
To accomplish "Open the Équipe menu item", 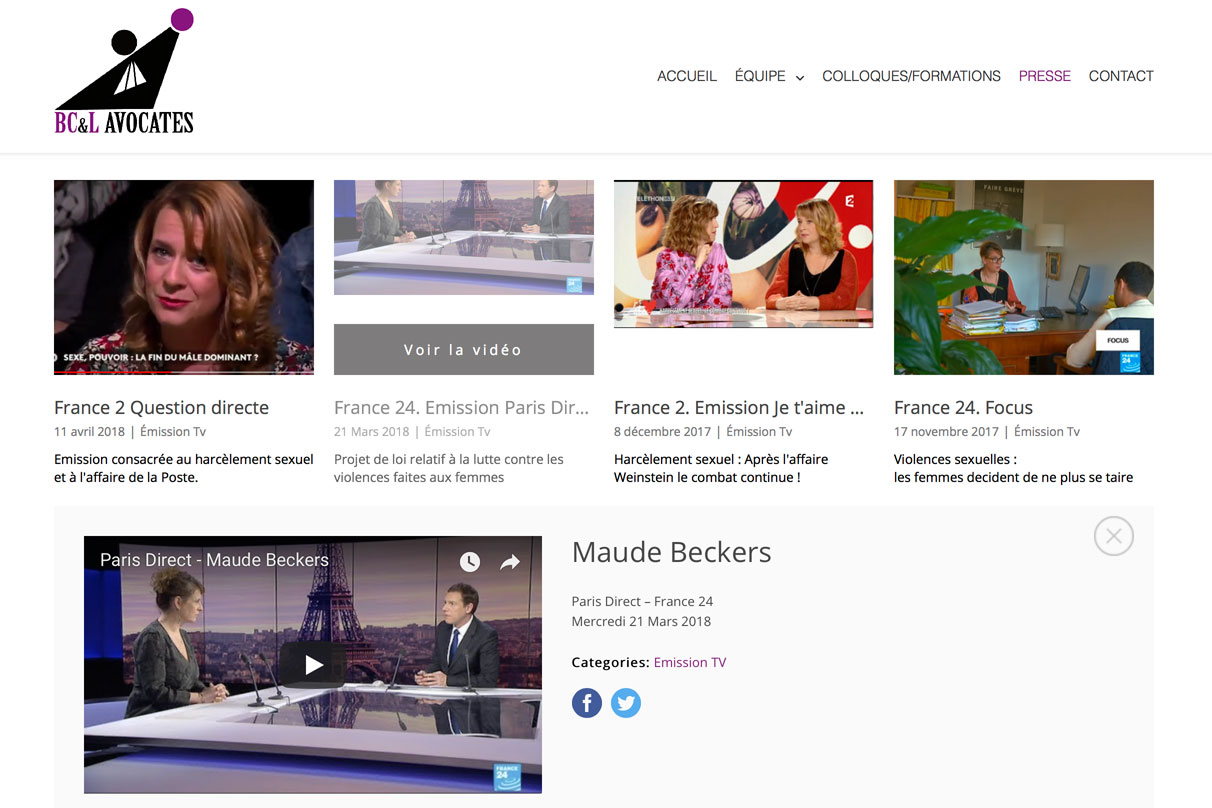I will (760, 76).
